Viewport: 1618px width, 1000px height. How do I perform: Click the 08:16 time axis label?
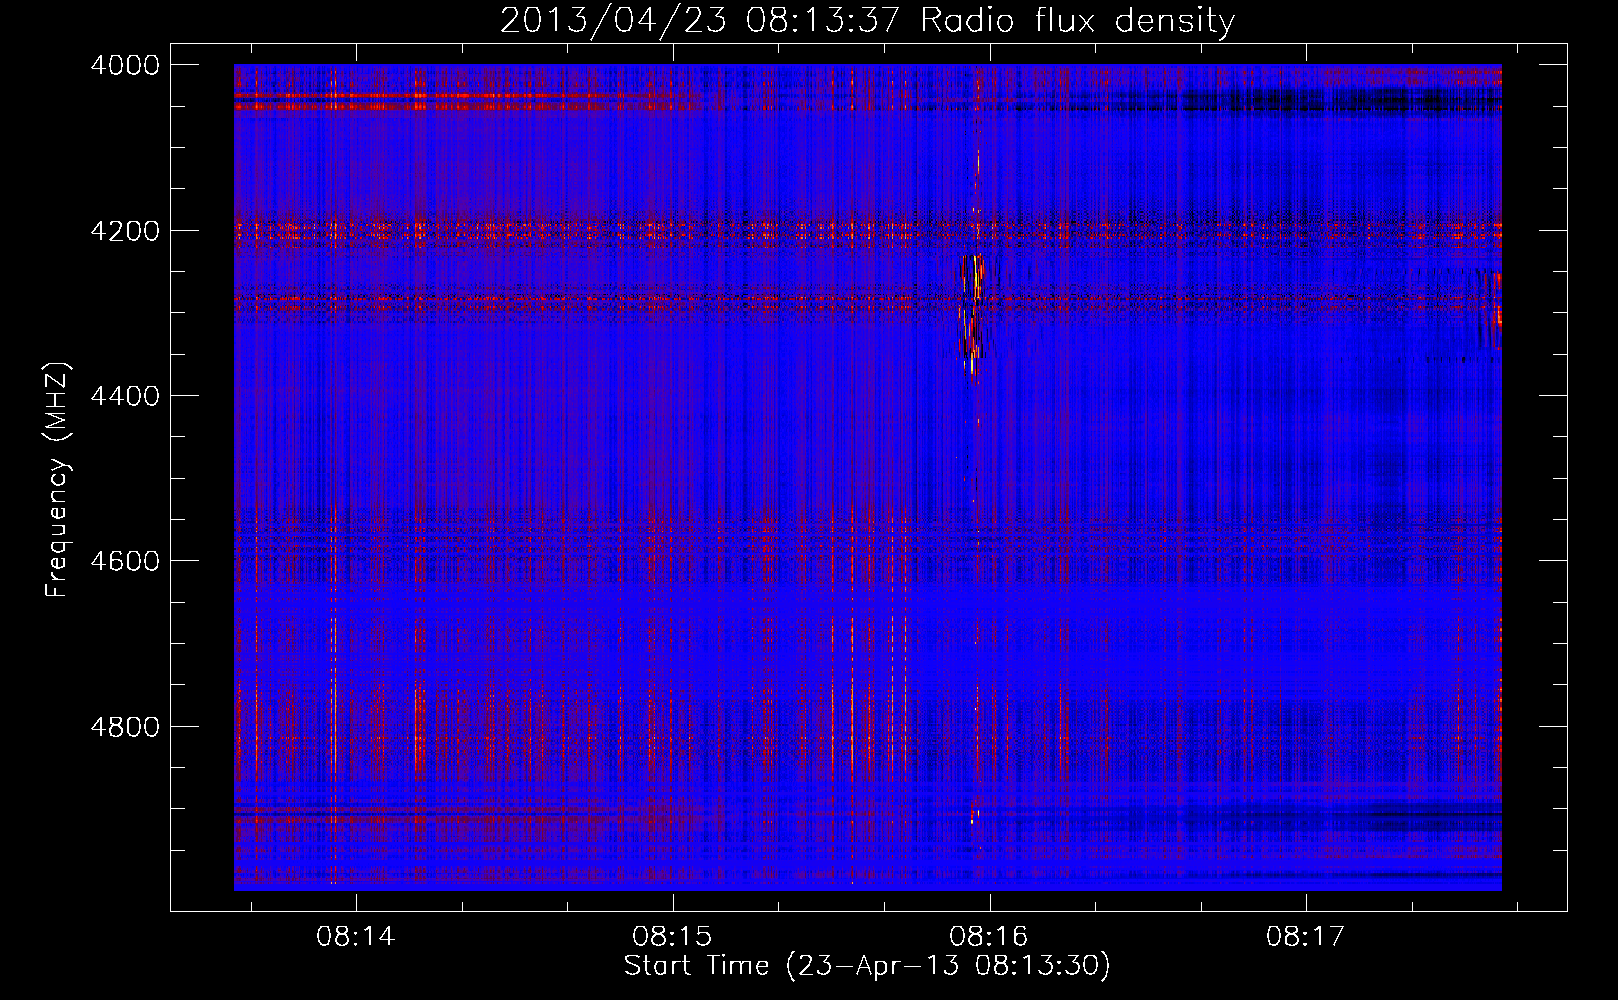coord(989,937)
